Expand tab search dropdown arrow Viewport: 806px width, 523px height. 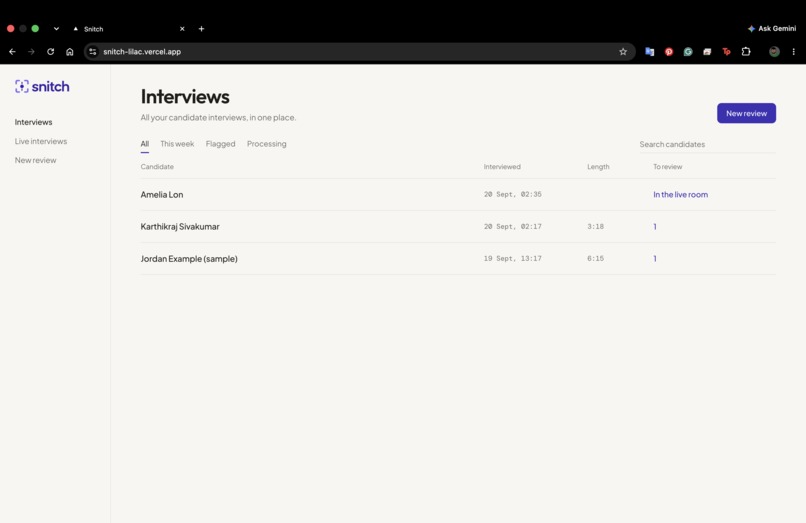coord(56,29)
